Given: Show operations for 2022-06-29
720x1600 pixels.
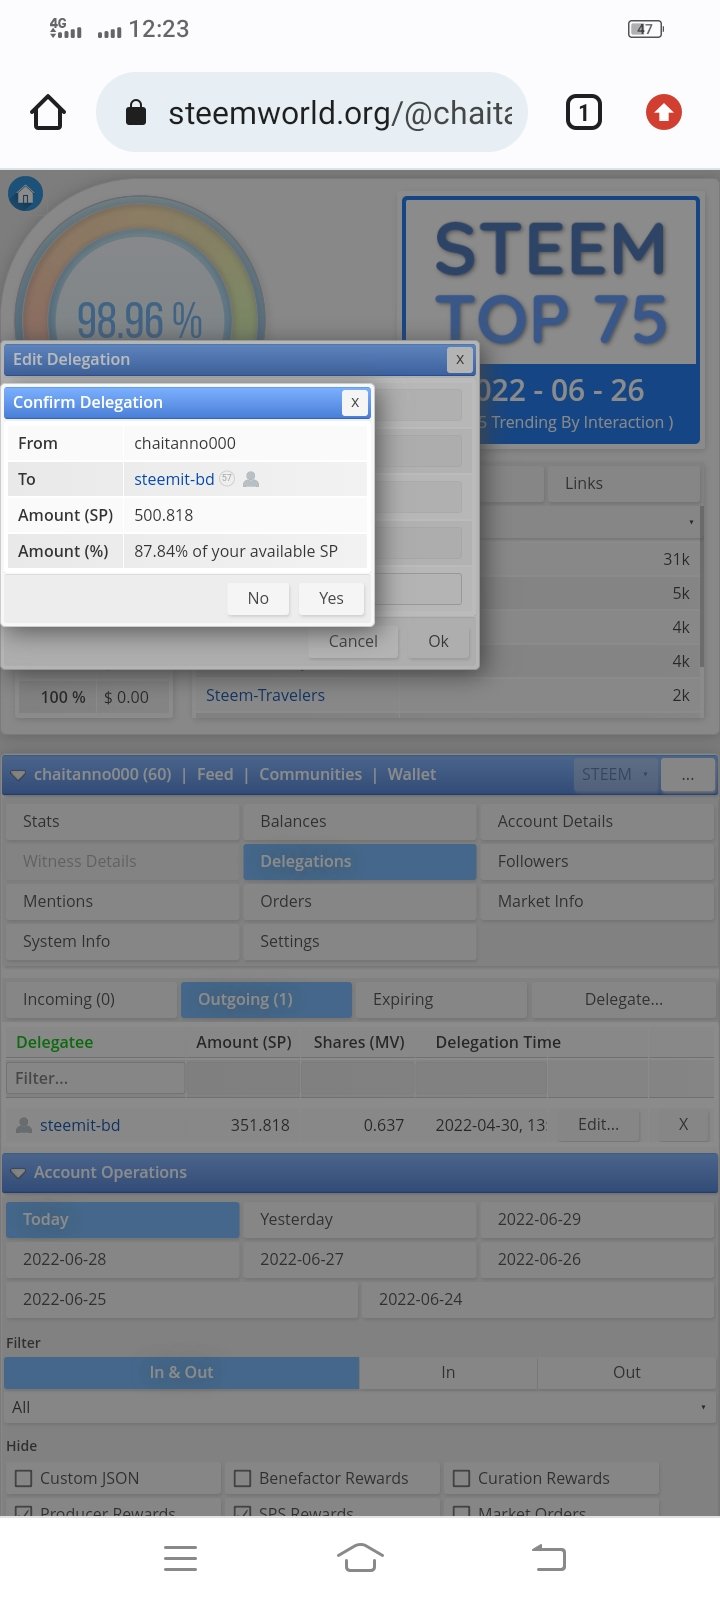Looking at the screenshot, I should coord(597,1219).
